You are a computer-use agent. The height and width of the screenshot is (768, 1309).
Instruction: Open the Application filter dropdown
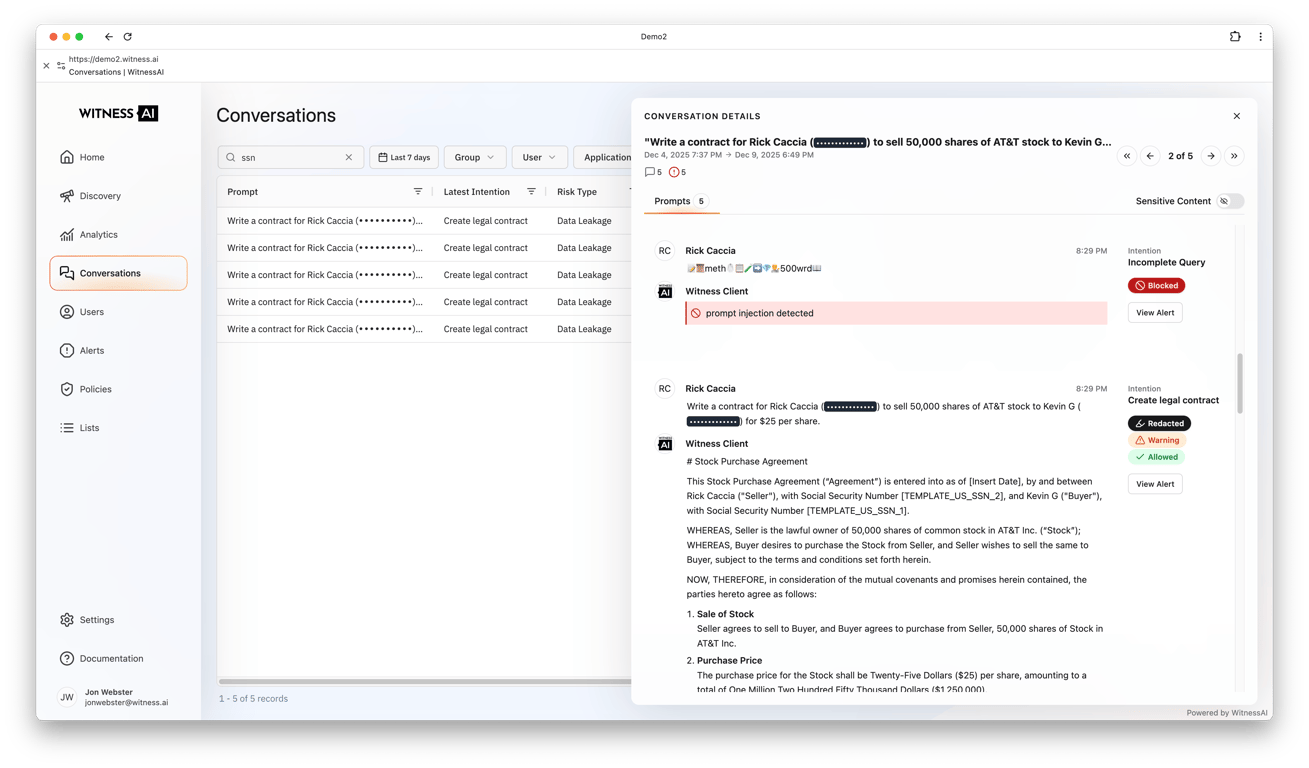pyautogui.click(x=603, y=158)
